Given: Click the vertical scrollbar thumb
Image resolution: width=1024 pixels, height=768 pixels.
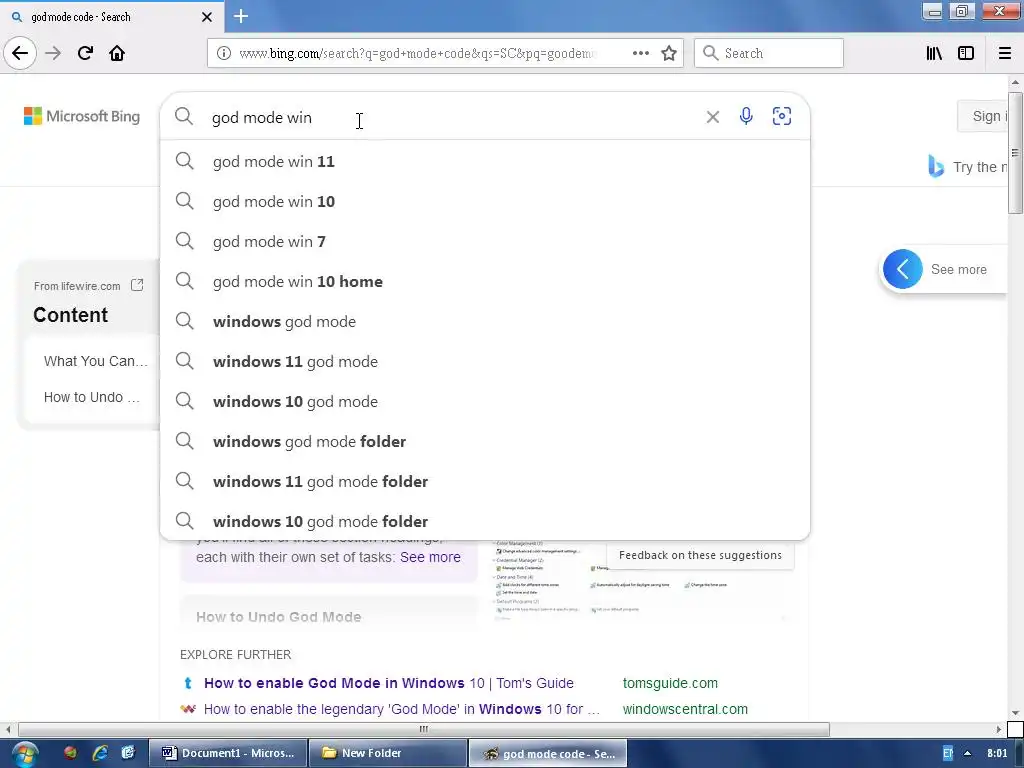Looking at the screenshot, I should pyautogui.click(x=1015, y=152).
